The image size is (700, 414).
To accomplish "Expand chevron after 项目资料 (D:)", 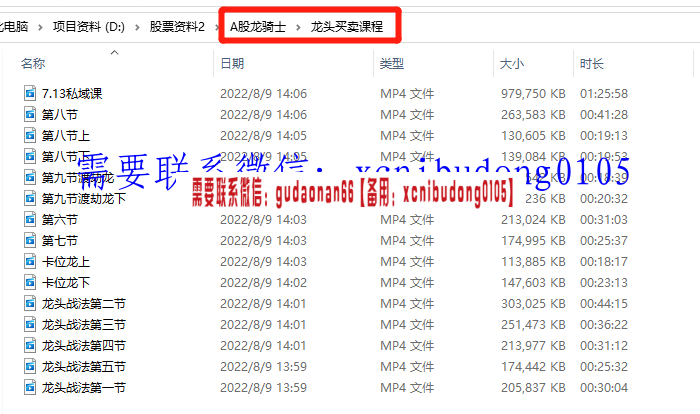I will [x=138, y=28].
